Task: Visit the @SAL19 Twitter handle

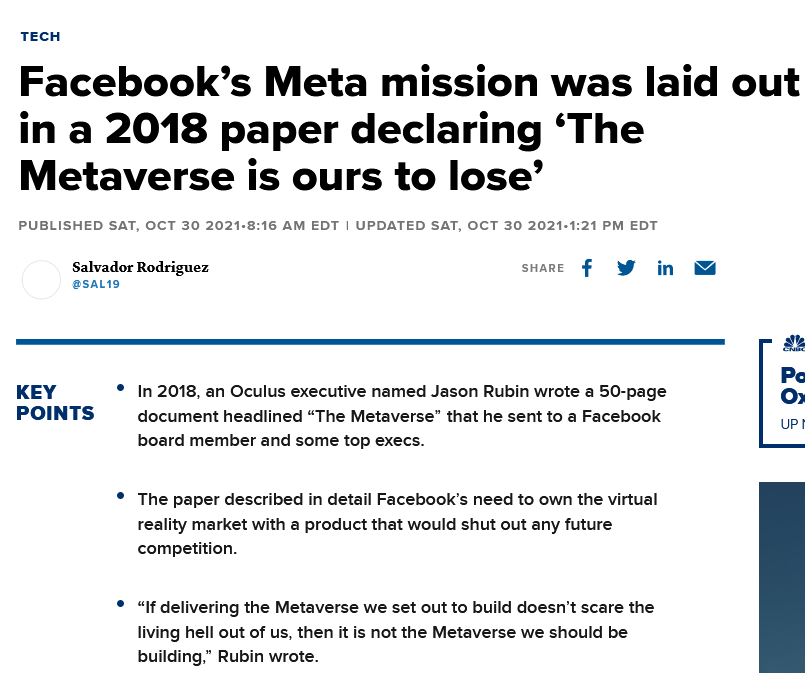Action: 96,284
